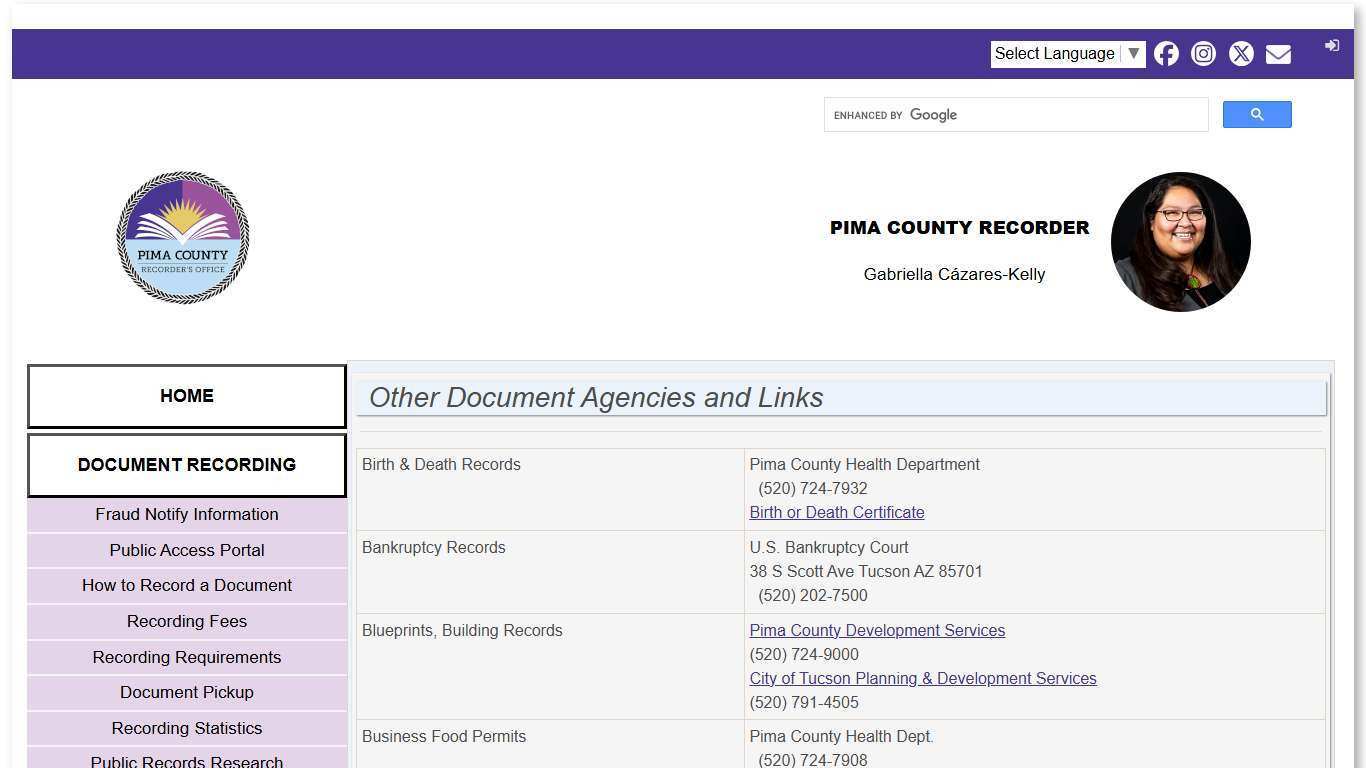Open the Select Language dropdown
1366x768 pixels.
[1055, 53]
